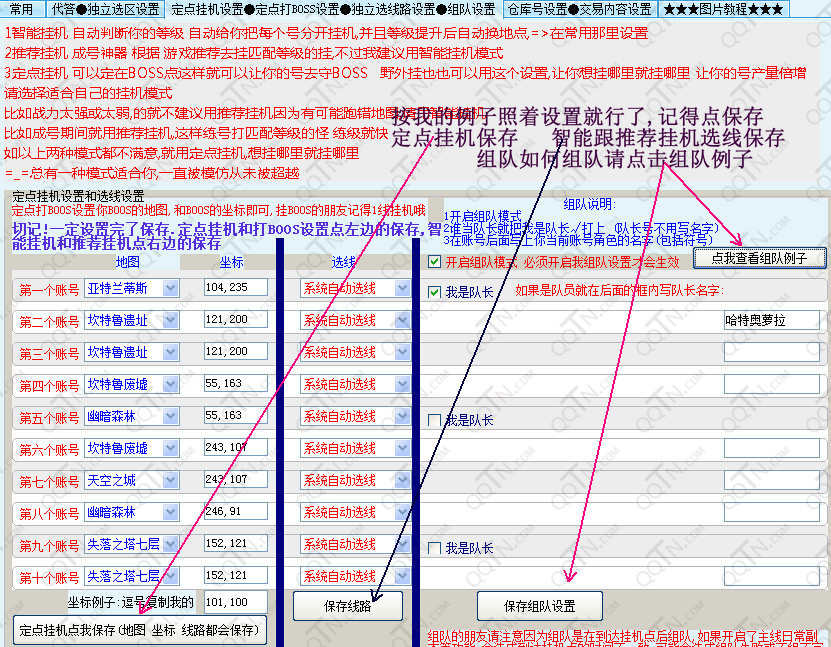Uncheck 我是队长 in the first account row
Image resolution: width=831 pixels, height=647 pixels.
tap(434, 292)
